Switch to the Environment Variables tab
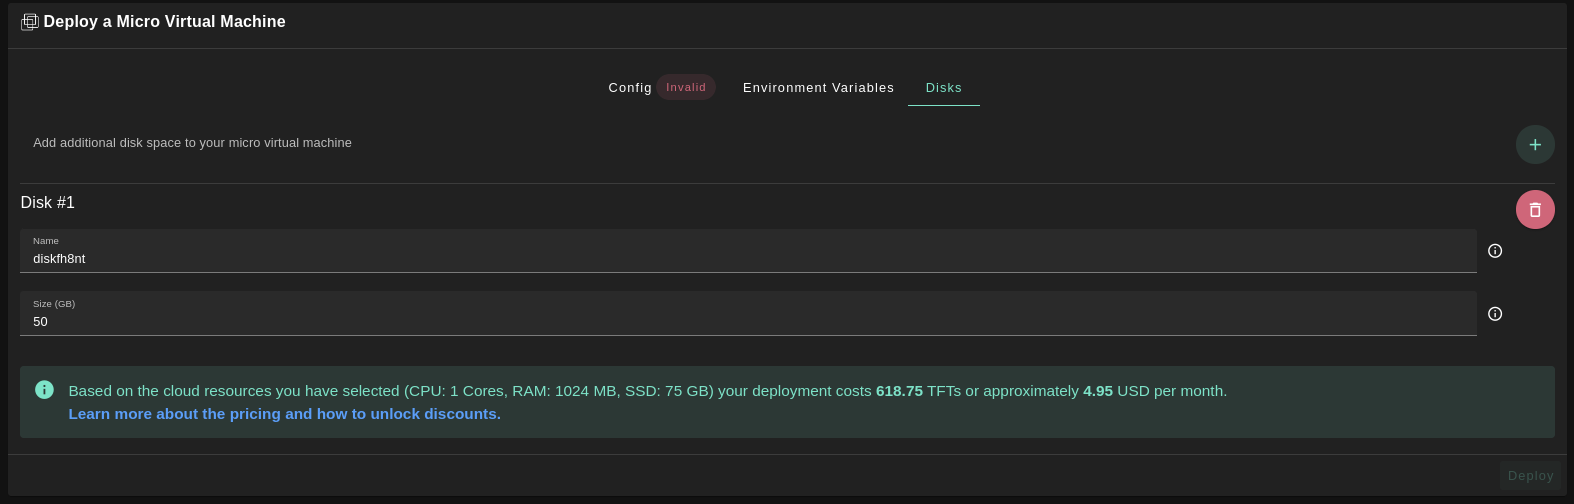The height and width of the screenshot is (504, 1574). point(818,88)
